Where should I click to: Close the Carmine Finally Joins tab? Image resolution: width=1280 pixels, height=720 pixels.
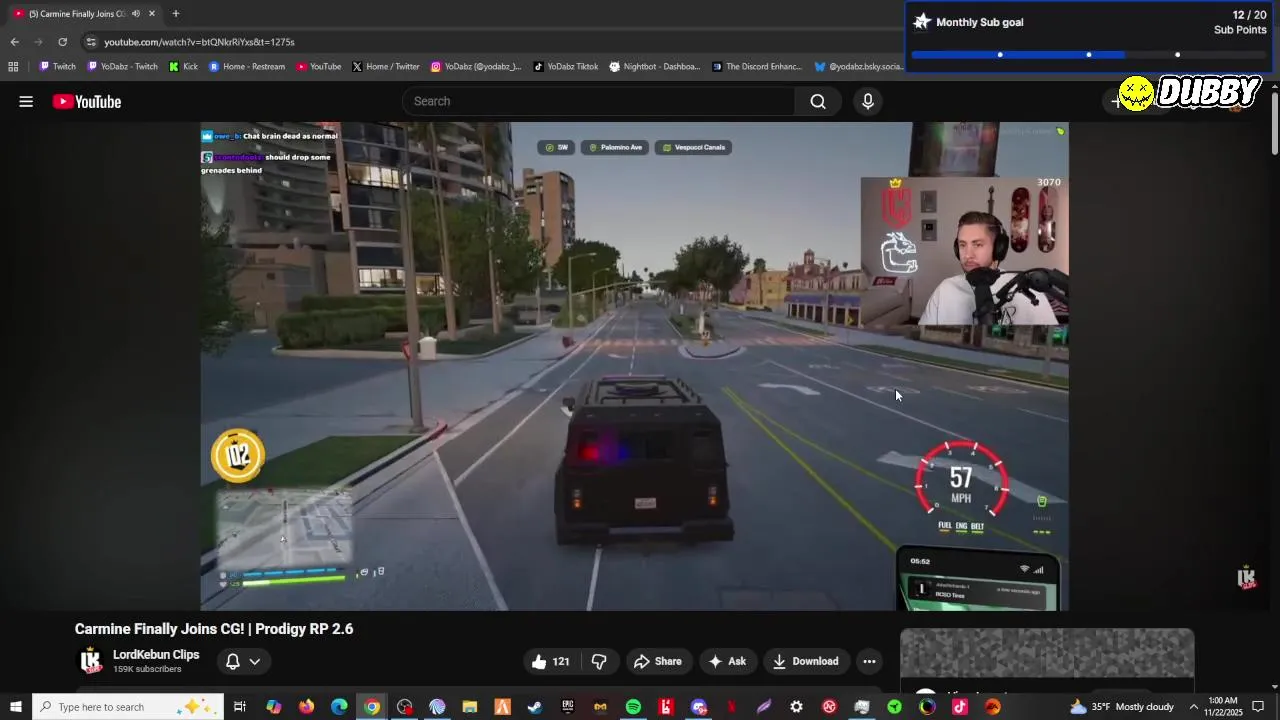(x=152, y=14)
